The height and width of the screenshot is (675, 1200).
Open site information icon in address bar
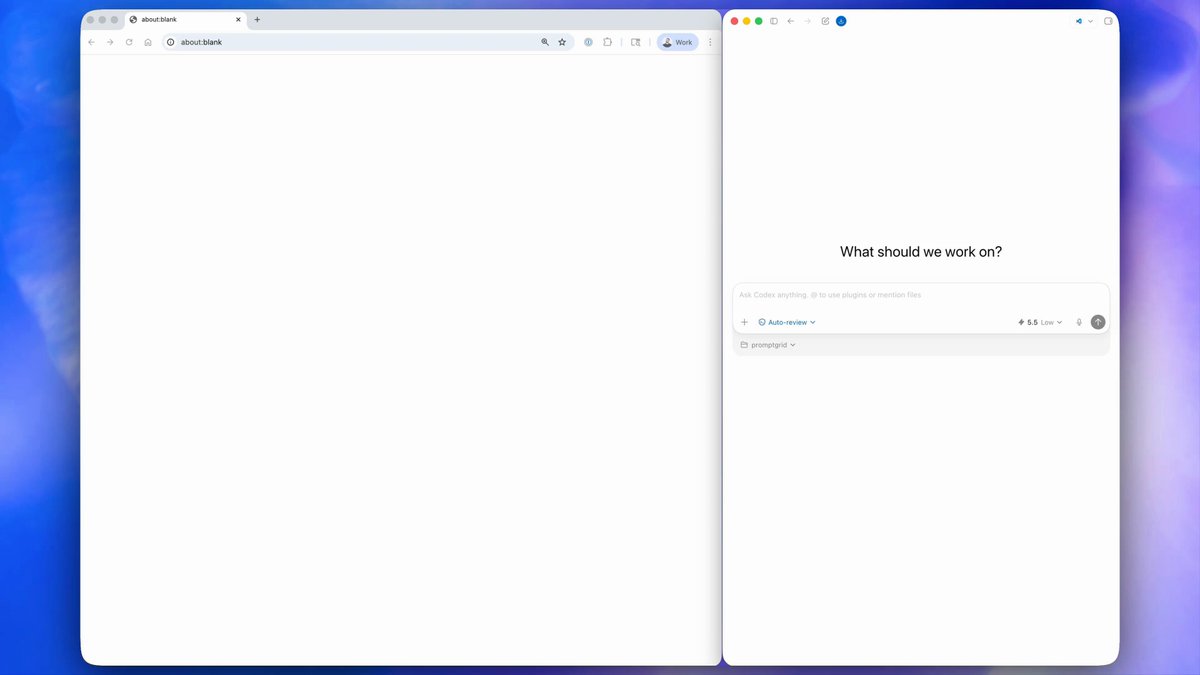pos(170,42)
